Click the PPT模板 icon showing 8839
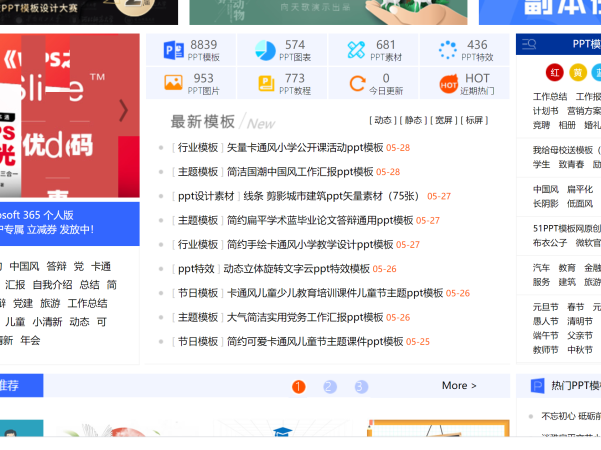The image size is (601, 450). [x=173, y=51]
